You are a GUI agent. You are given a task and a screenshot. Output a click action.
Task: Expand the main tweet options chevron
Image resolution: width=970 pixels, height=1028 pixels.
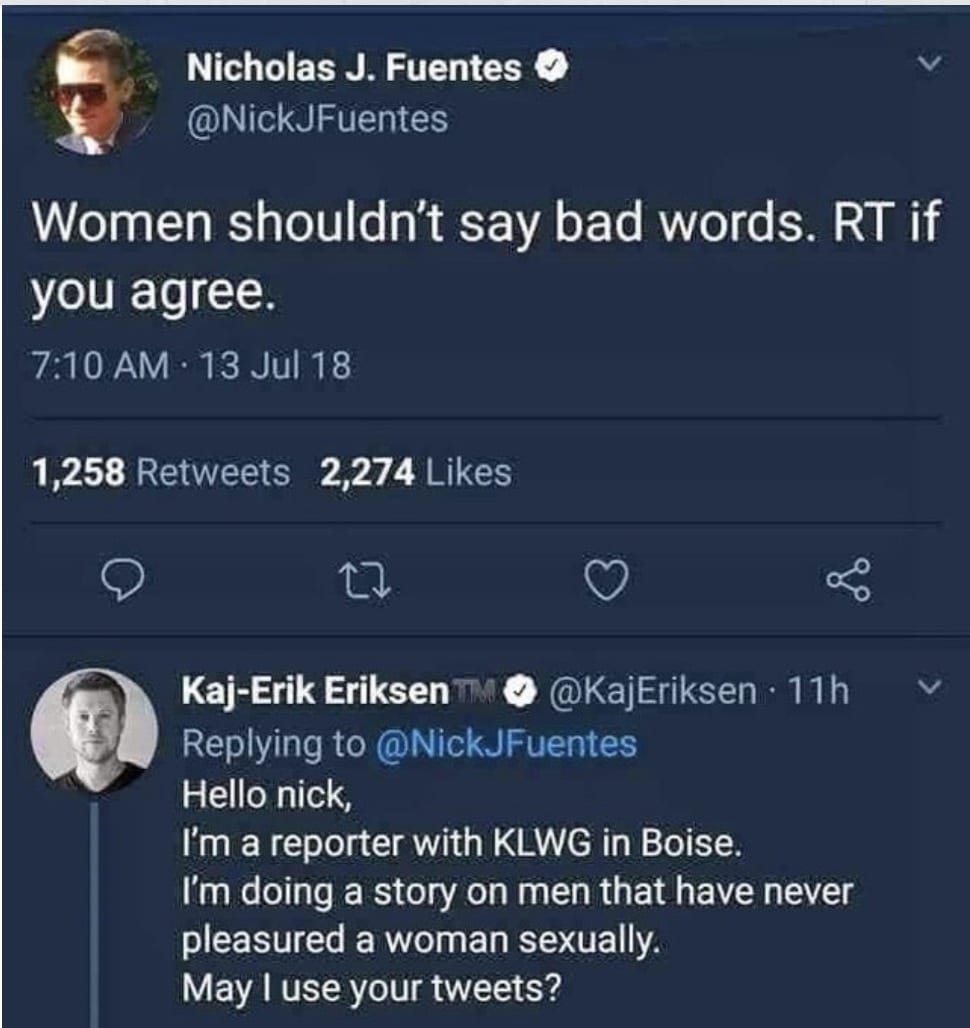[x=929, y=63]
